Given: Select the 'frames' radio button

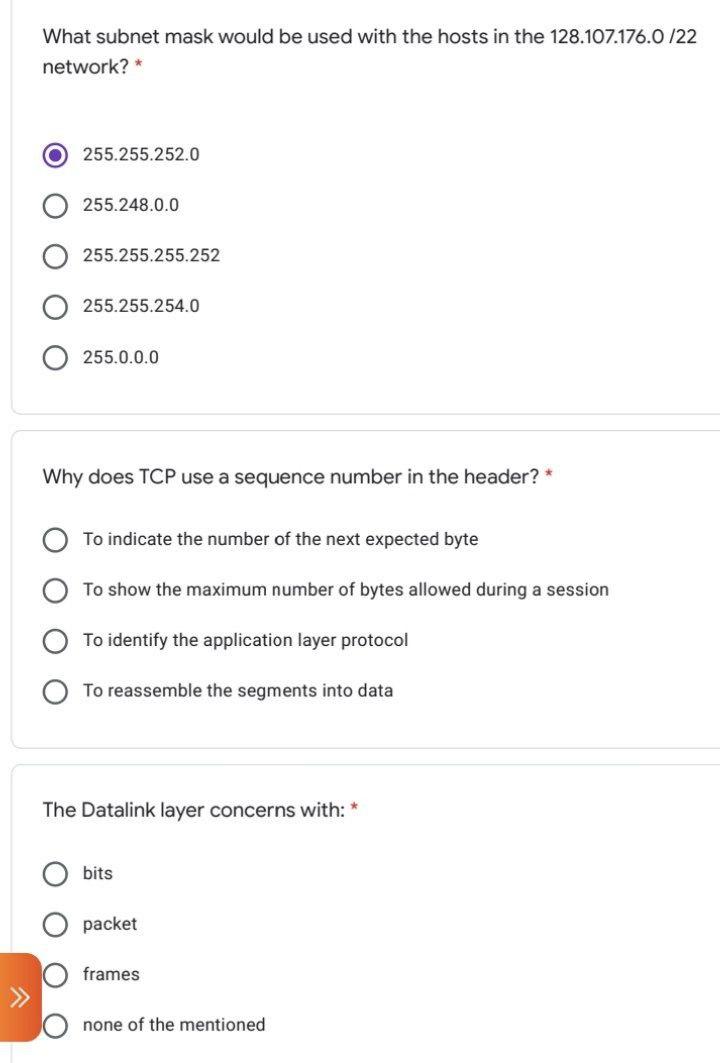Looking at the screenshot, I should 56,974.
